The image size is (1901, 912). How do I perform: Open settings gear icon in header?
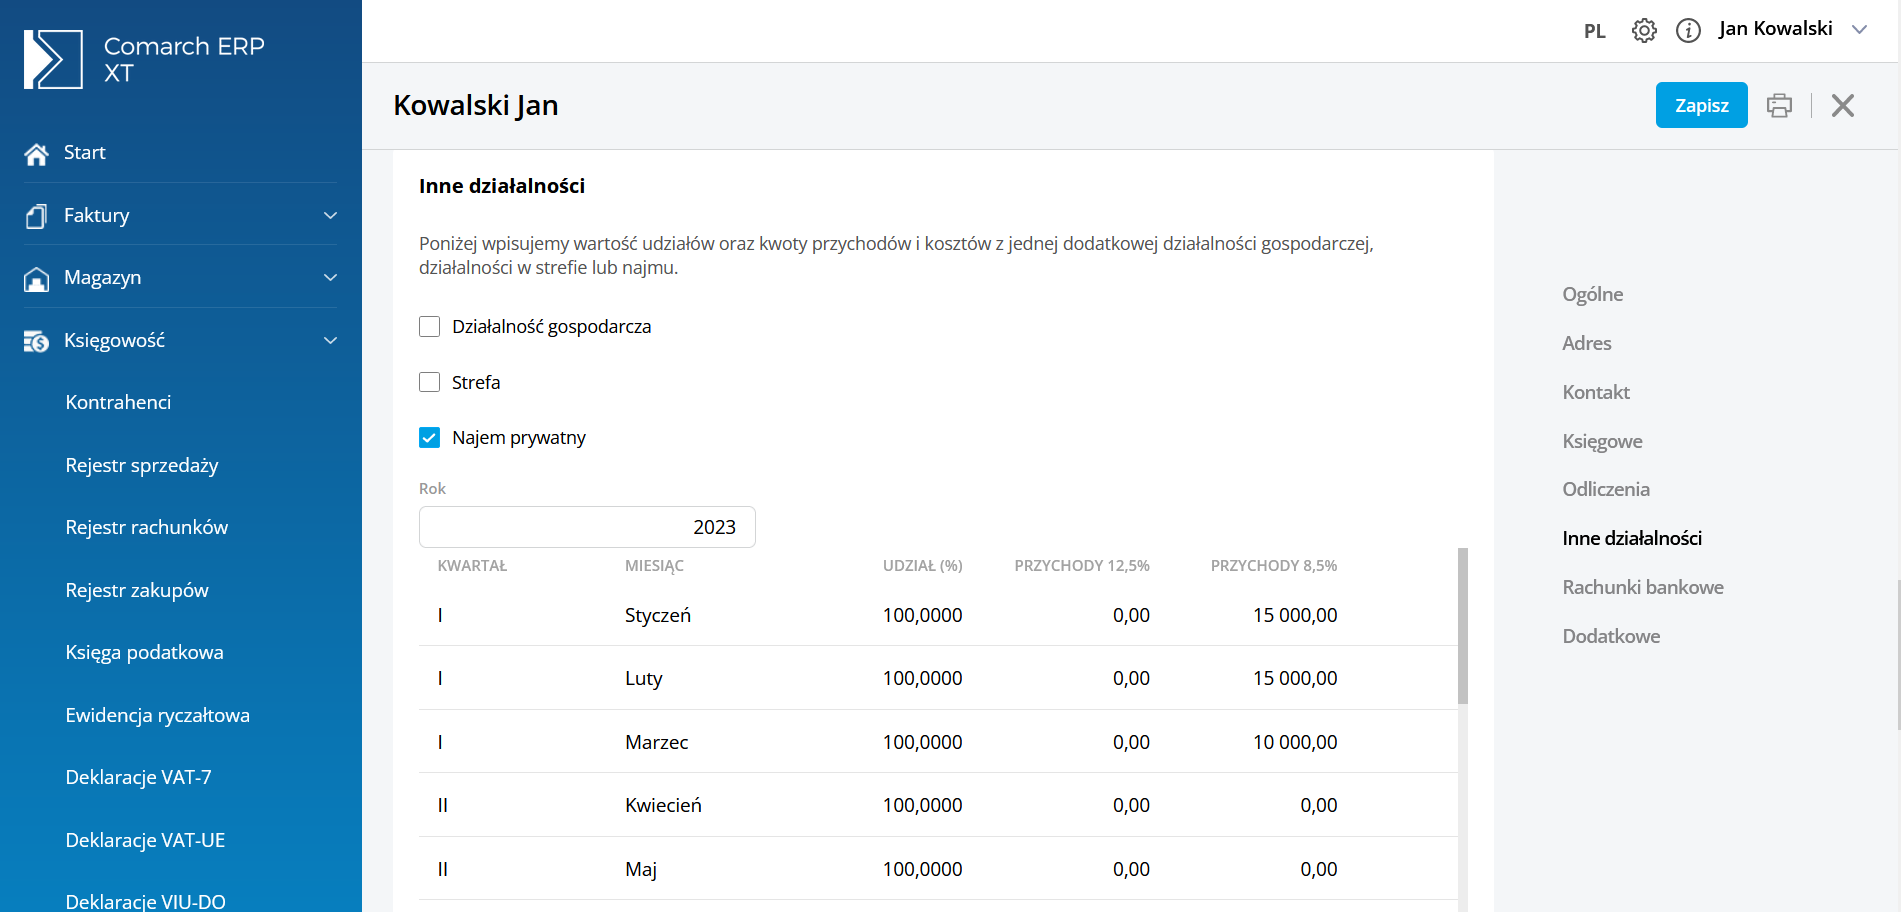[x=1644, y=31]
